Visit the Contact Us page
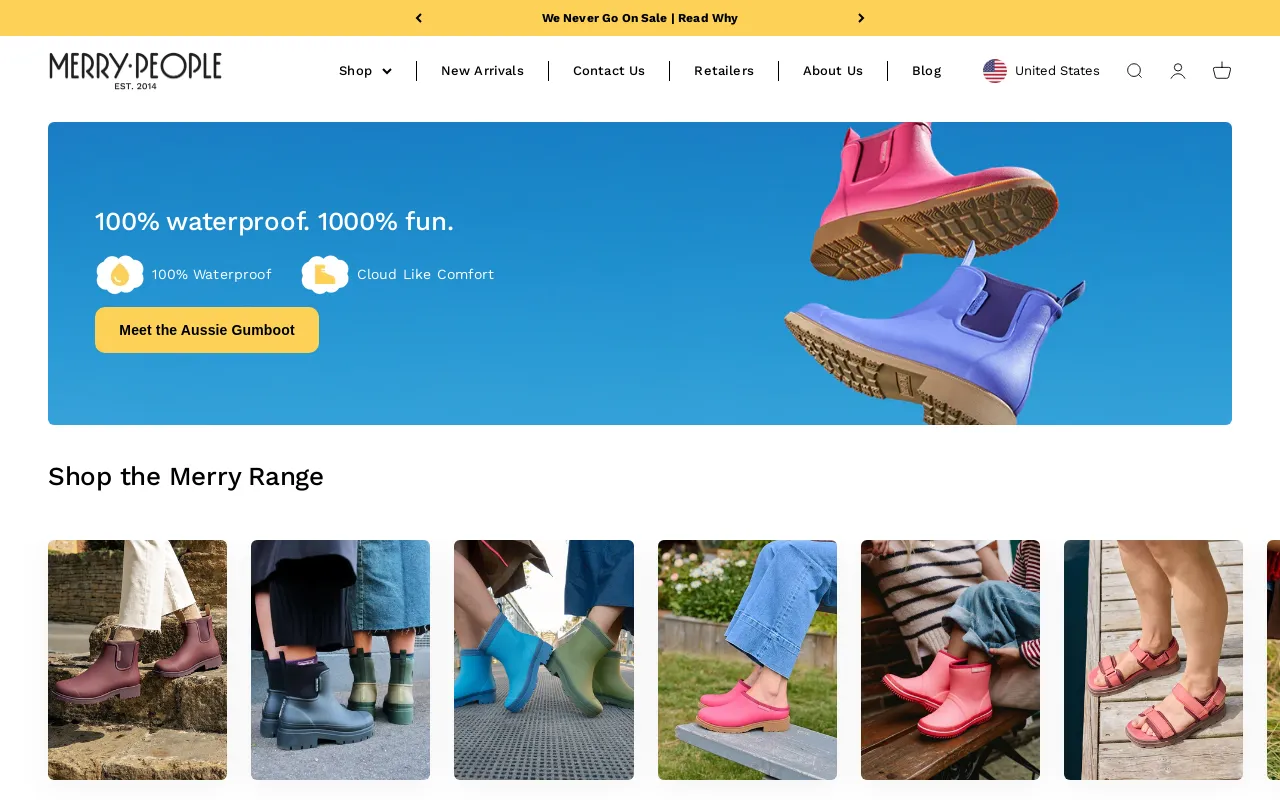Image resolution: width=1280 pixels, height=800 pixels. point(609,71)
